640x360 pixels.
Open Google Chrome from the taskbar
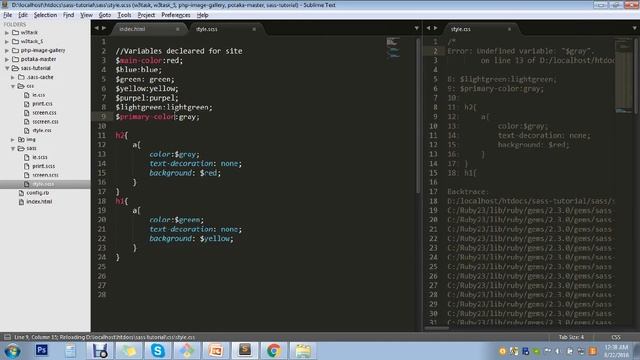pos(274,351)
